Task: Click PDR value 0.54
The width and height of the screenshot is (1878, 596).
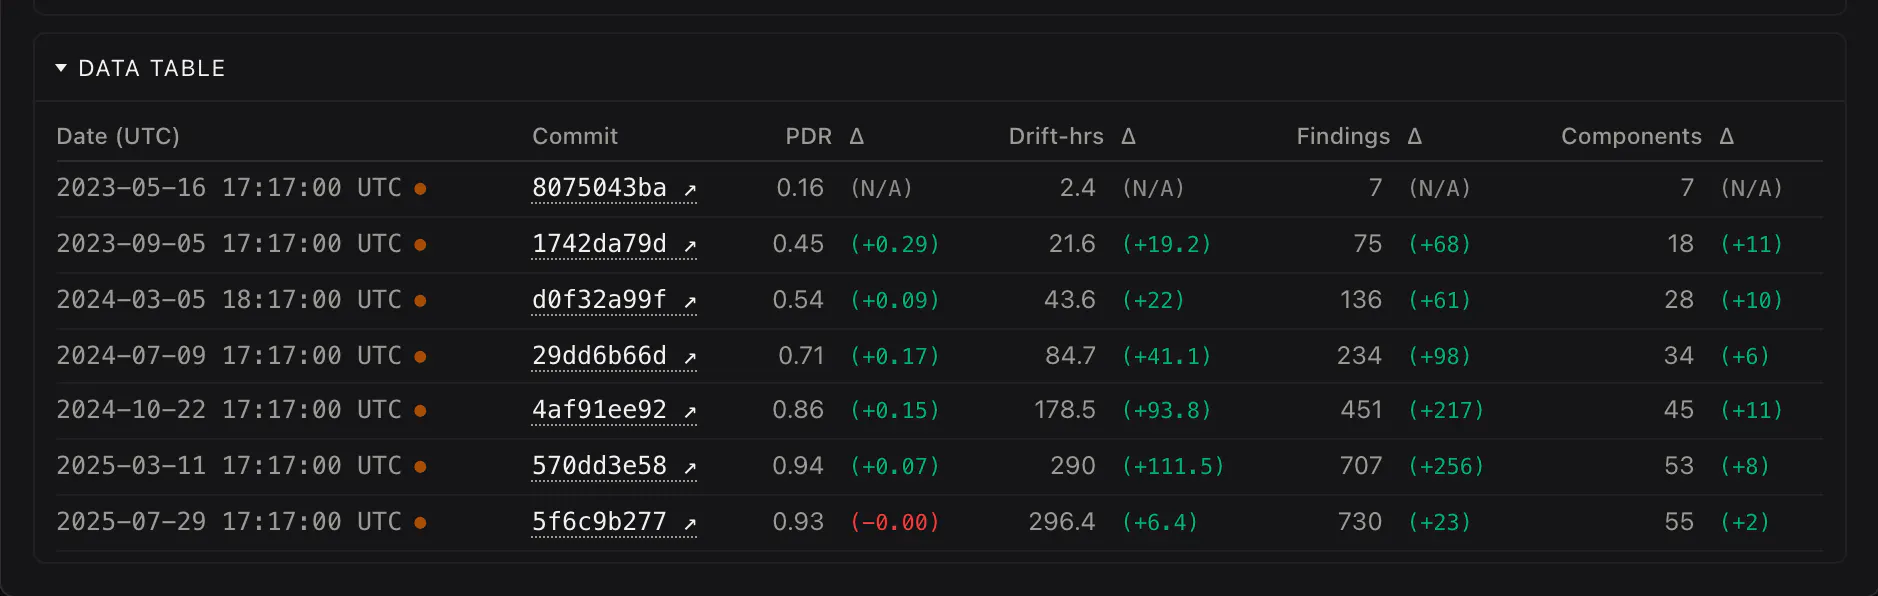Action: 798,300
